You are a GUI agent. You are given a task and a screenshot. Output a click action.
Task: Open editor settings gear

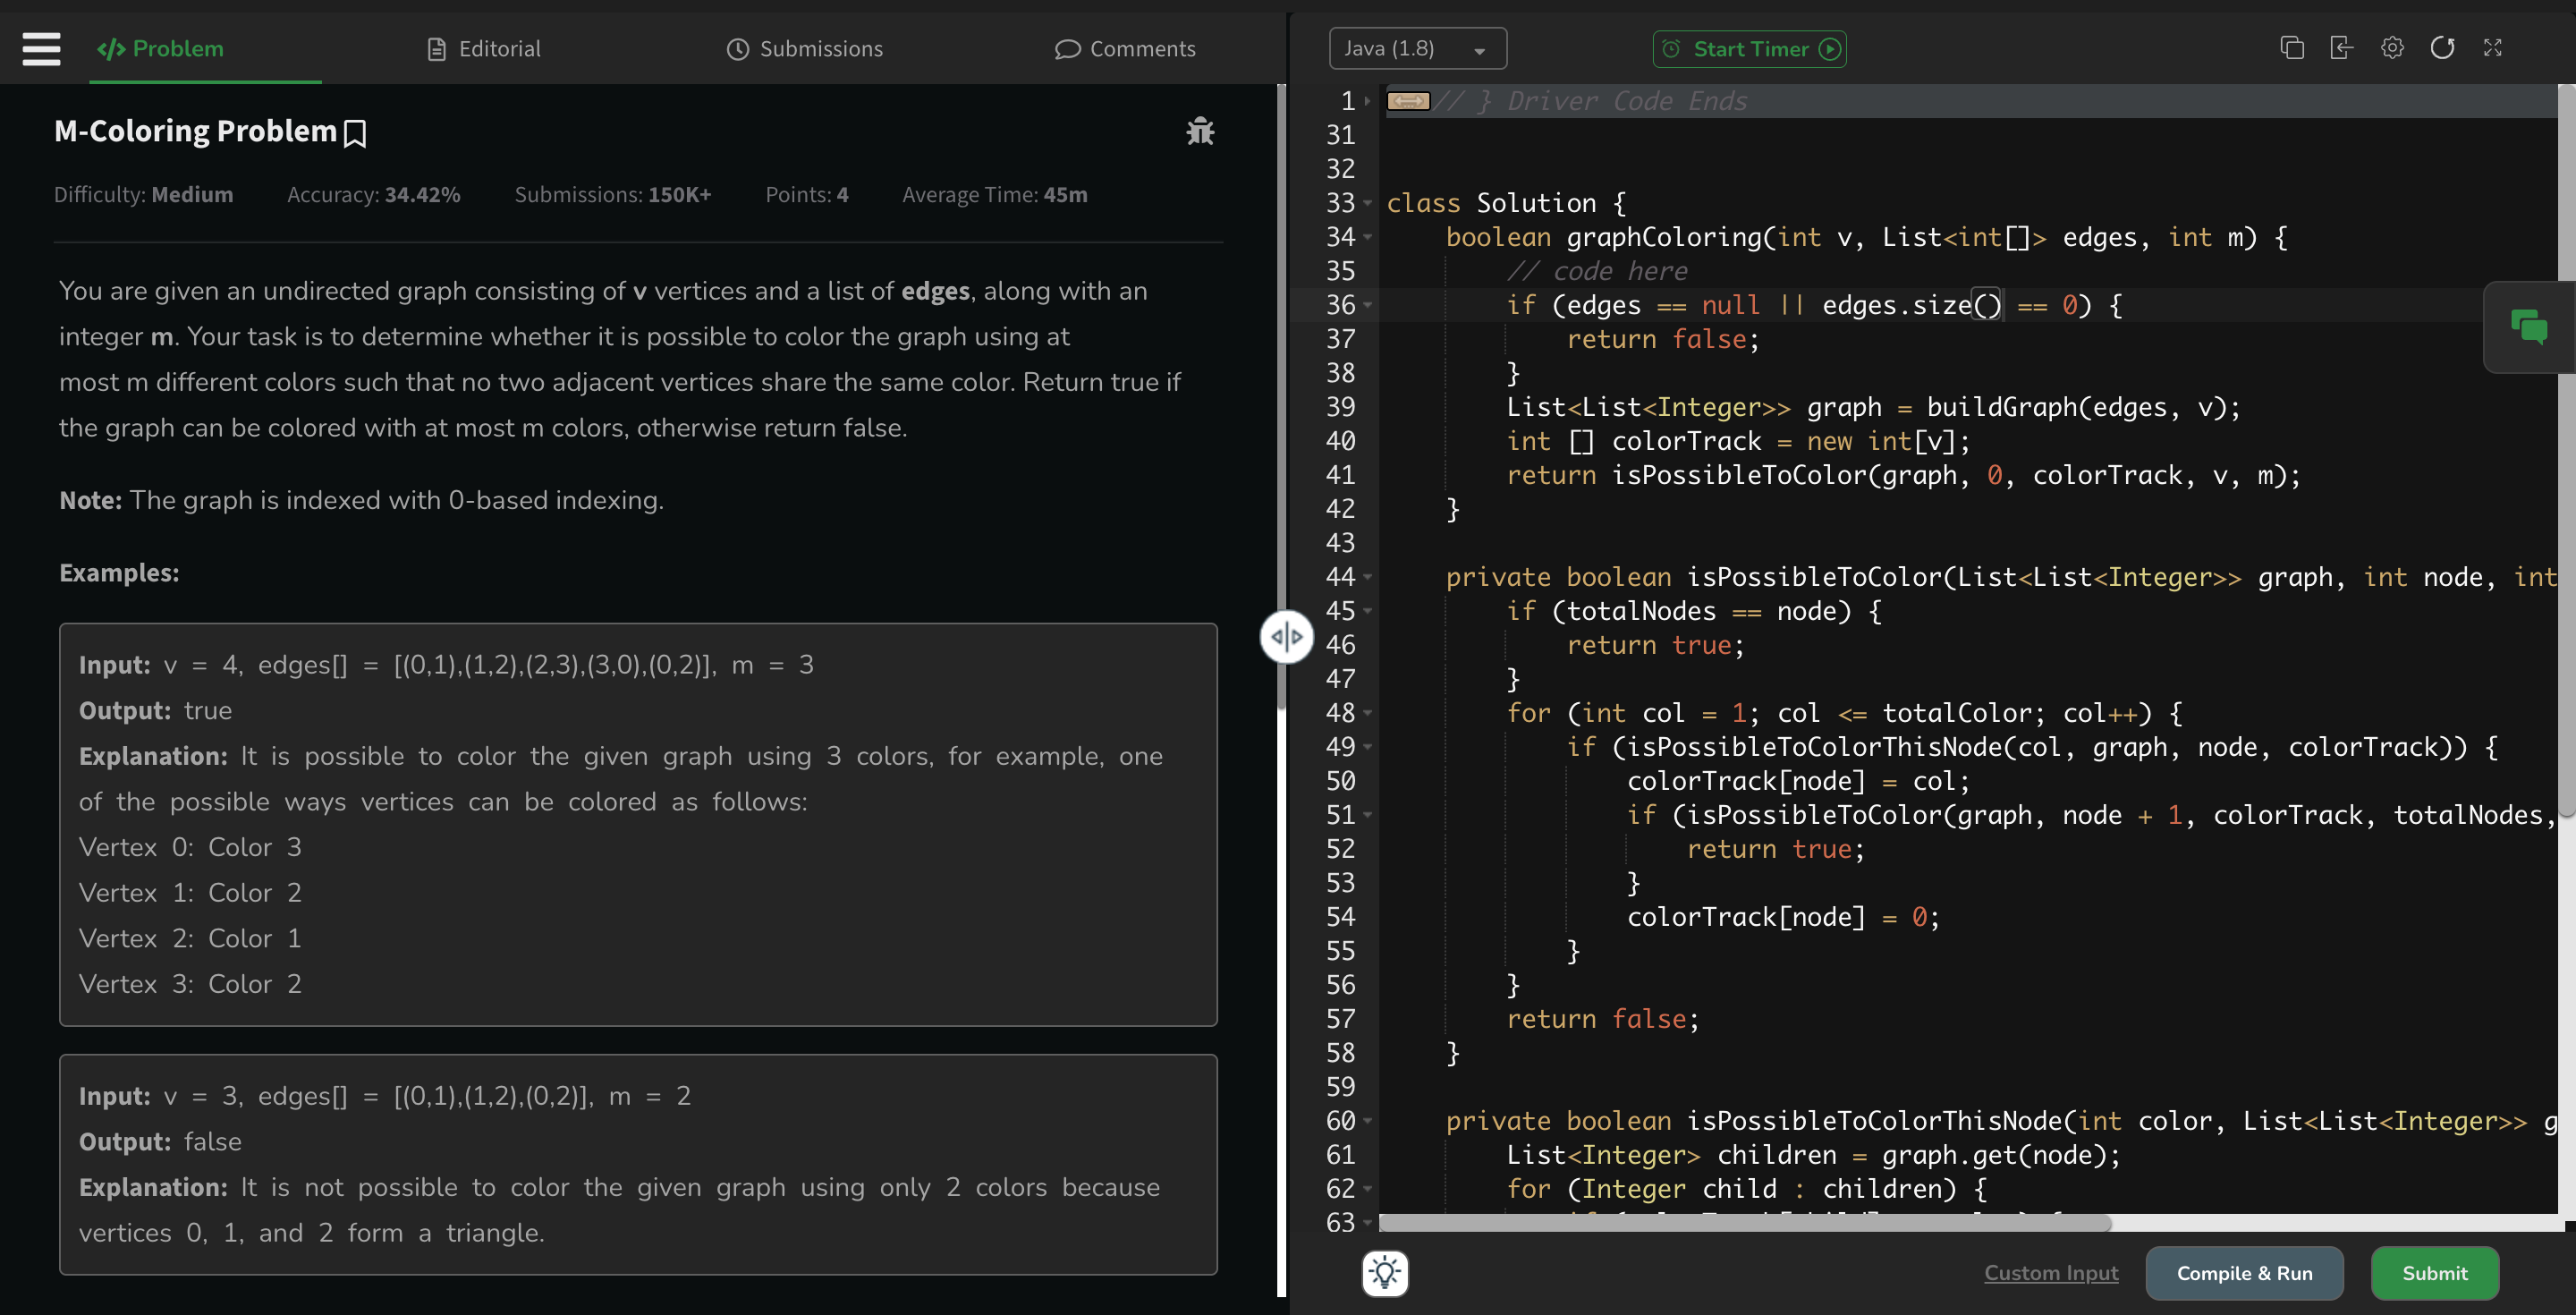coord(2391,48)
